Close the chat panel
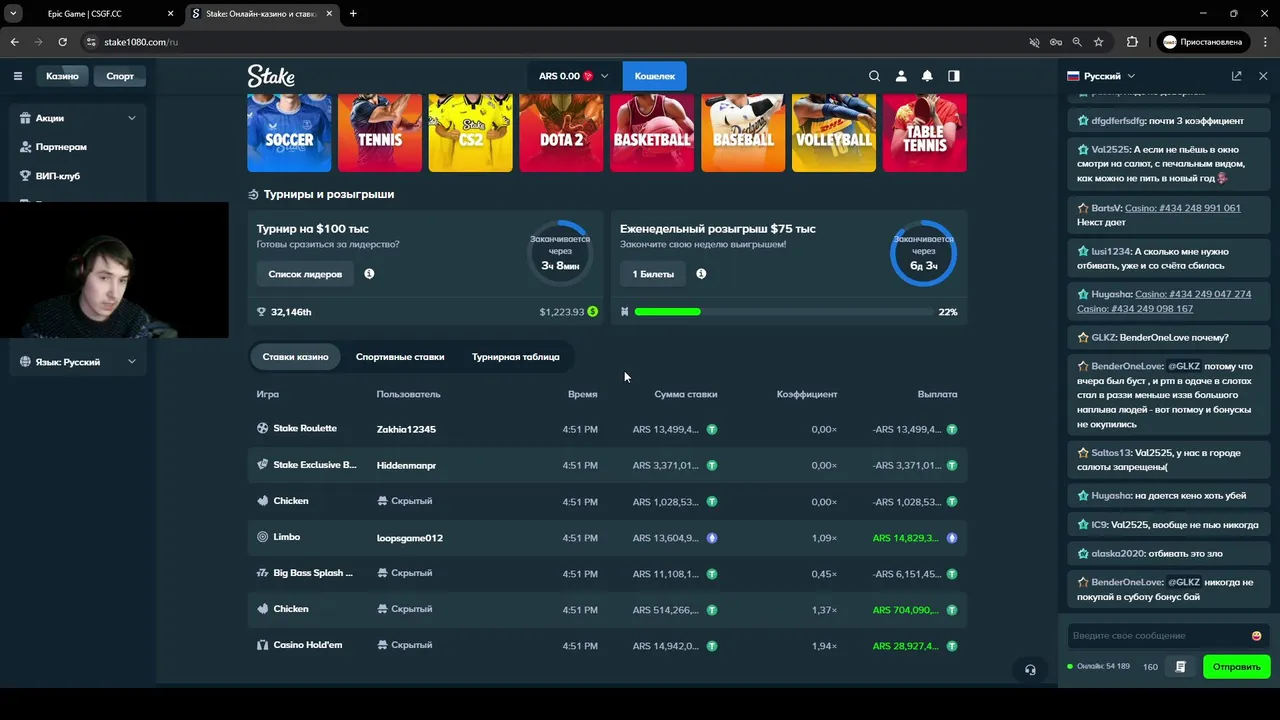The image size is (1280, 720). (x=1263, y=76)
